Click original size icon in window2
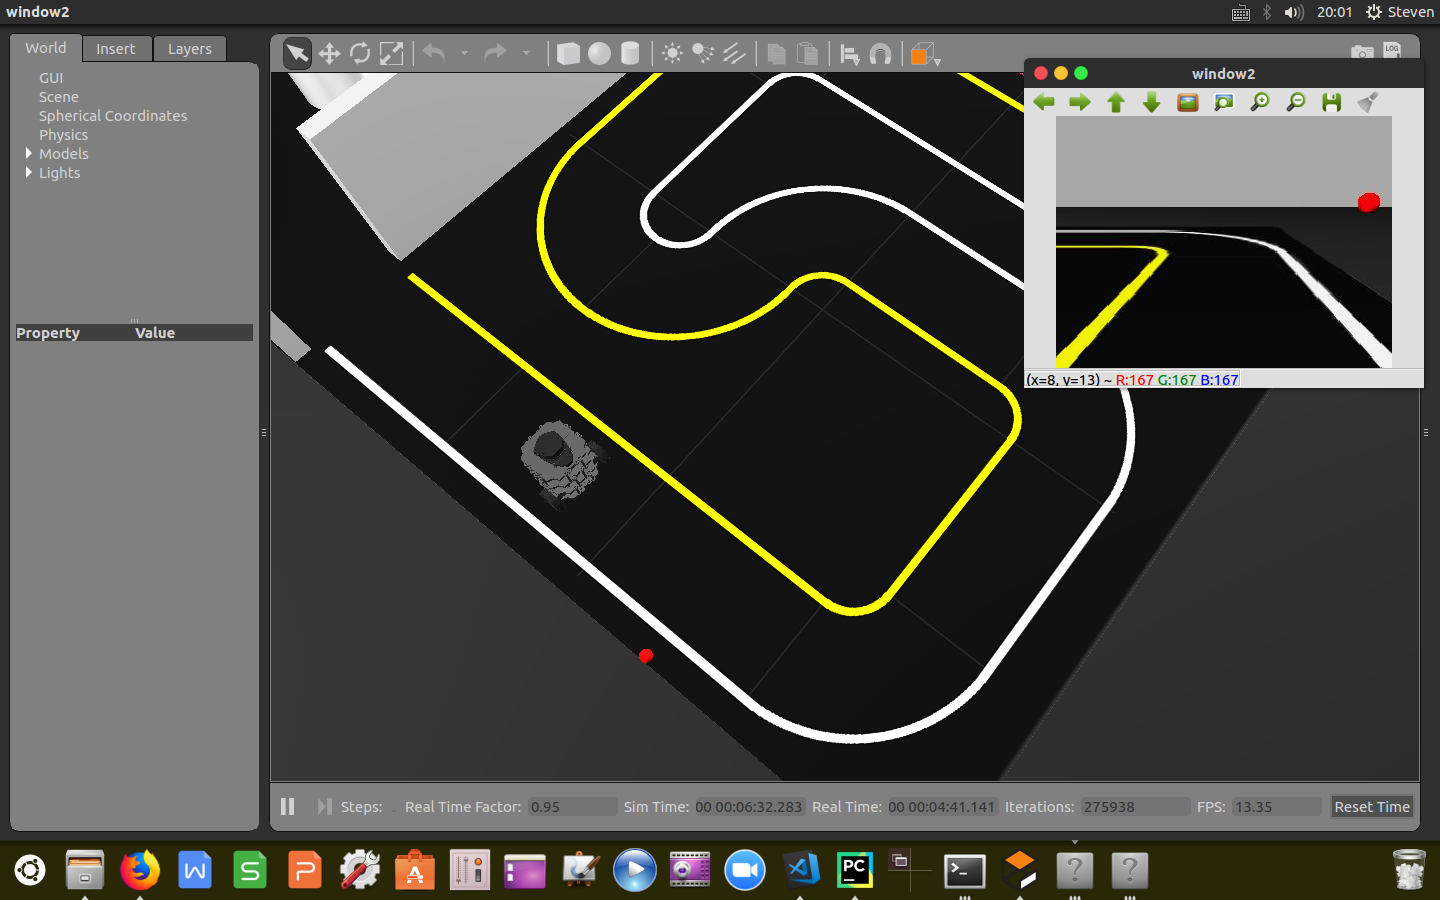Image resolution: width=1440 pixels, height=900 pixels. coord(1188,102)
